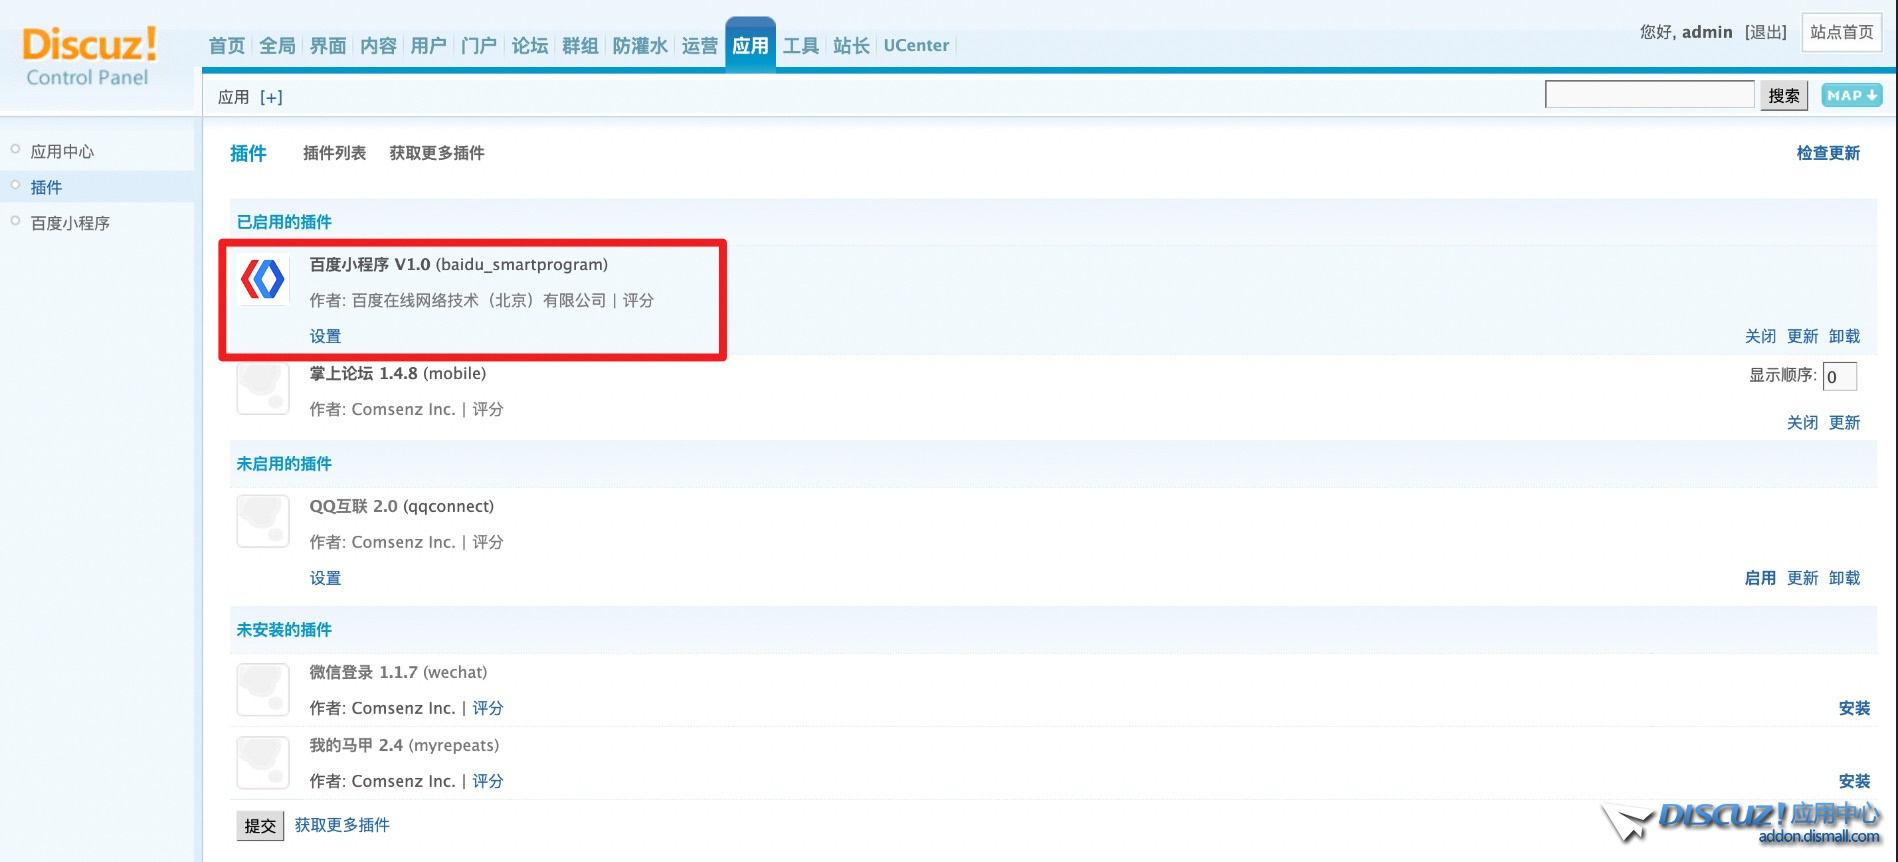Open 设置 for QQ互联 plugin
Image resolution: width=1898 pixels, height=862 pixels.
coord(325,578)
